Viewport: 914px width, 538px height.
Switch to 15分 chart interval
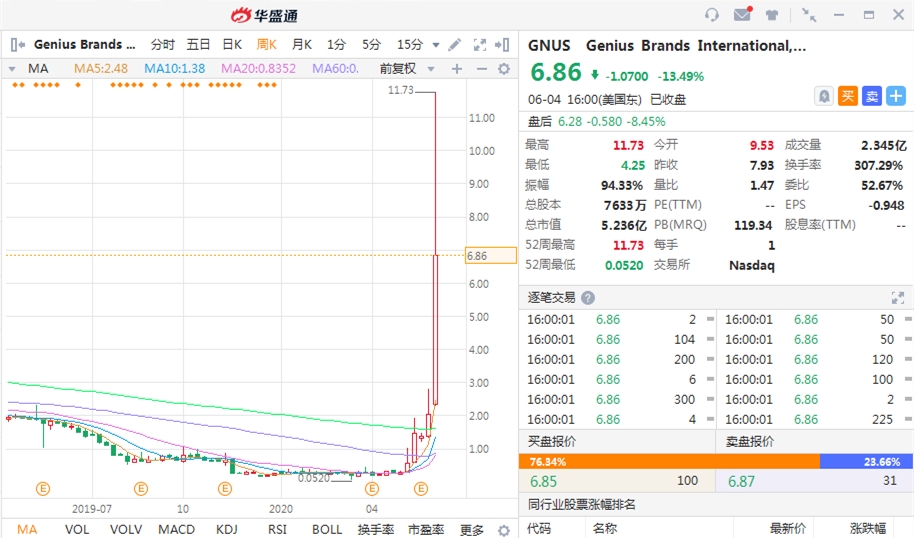(x=410, y=44)
